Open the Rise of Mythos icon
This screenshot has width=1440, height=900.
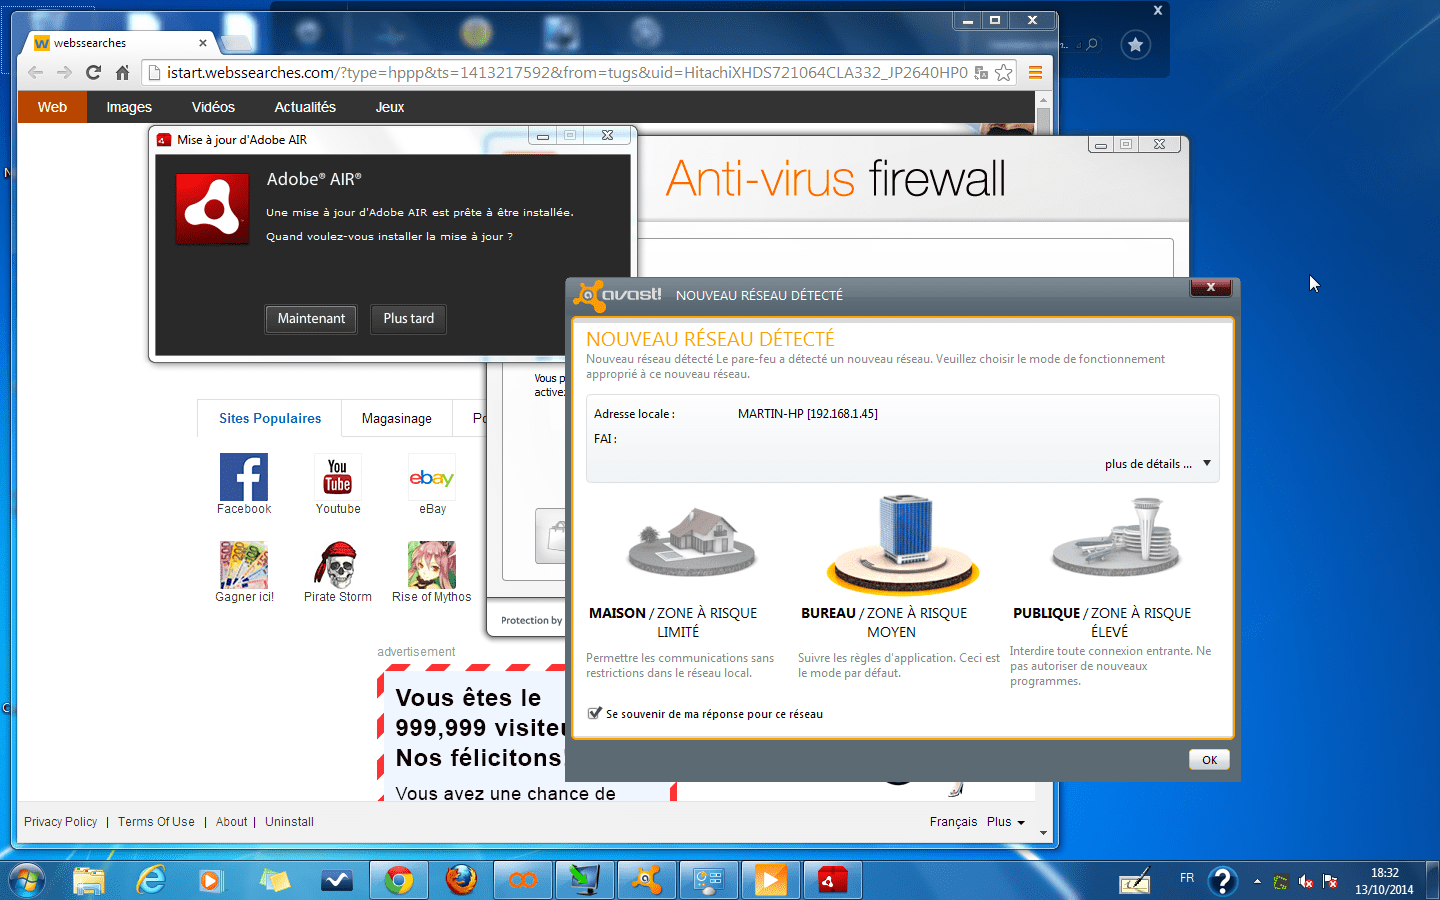432,565
